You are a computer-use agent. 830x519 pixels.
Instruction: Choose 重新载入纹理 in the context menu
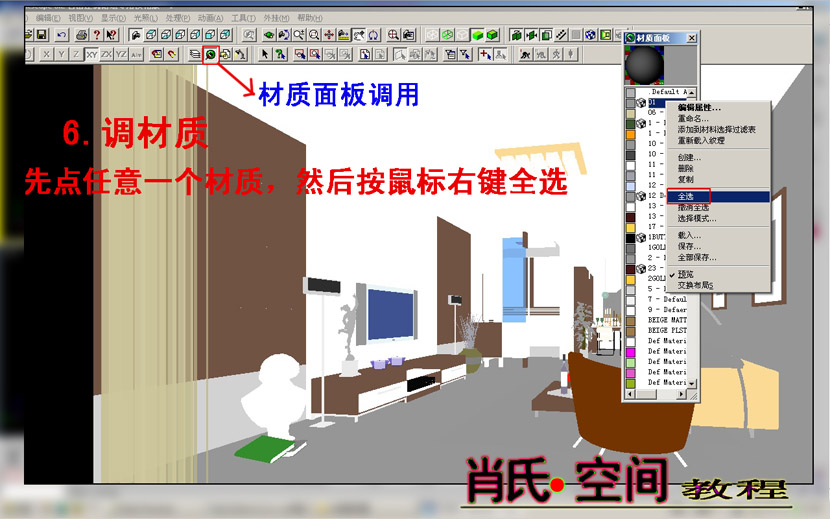[x=717, y=141]
